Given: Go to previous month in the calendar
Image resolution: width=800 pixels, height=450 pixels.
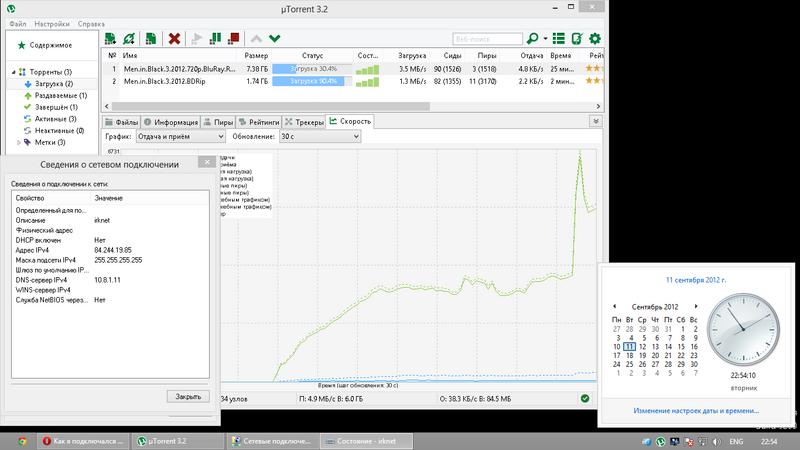Looking at the screenshot, I should pyautogui.click(x=614, y=306).
